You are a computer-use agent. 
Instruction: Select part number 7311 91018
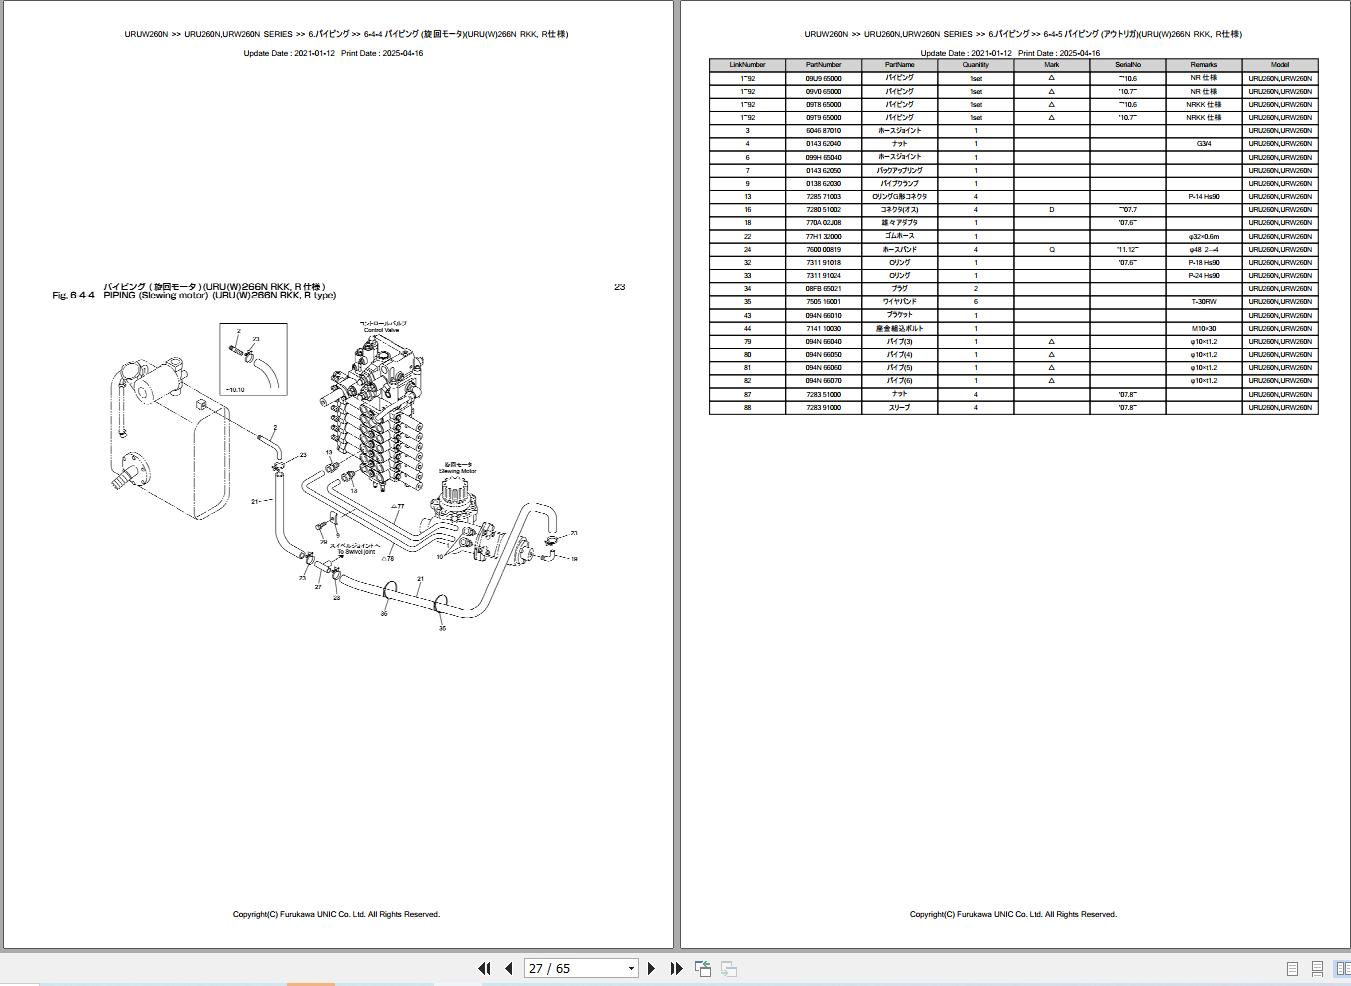[823, 263]
